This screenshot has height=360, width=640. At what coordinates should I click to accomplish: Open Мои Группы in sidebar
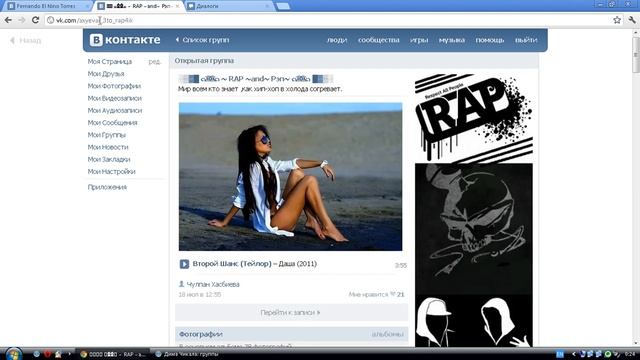(x=107, y=135)
